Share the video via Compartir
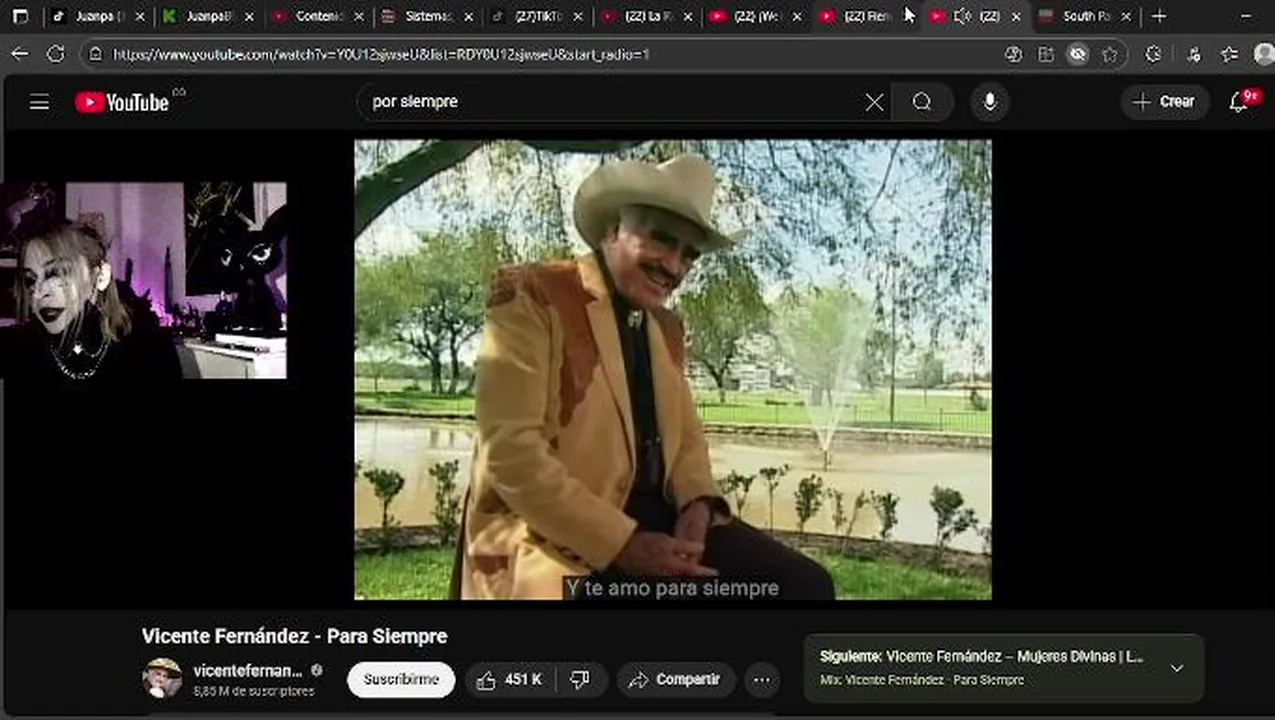Screen dimensions: 1275x720 (x=676, y=680)
